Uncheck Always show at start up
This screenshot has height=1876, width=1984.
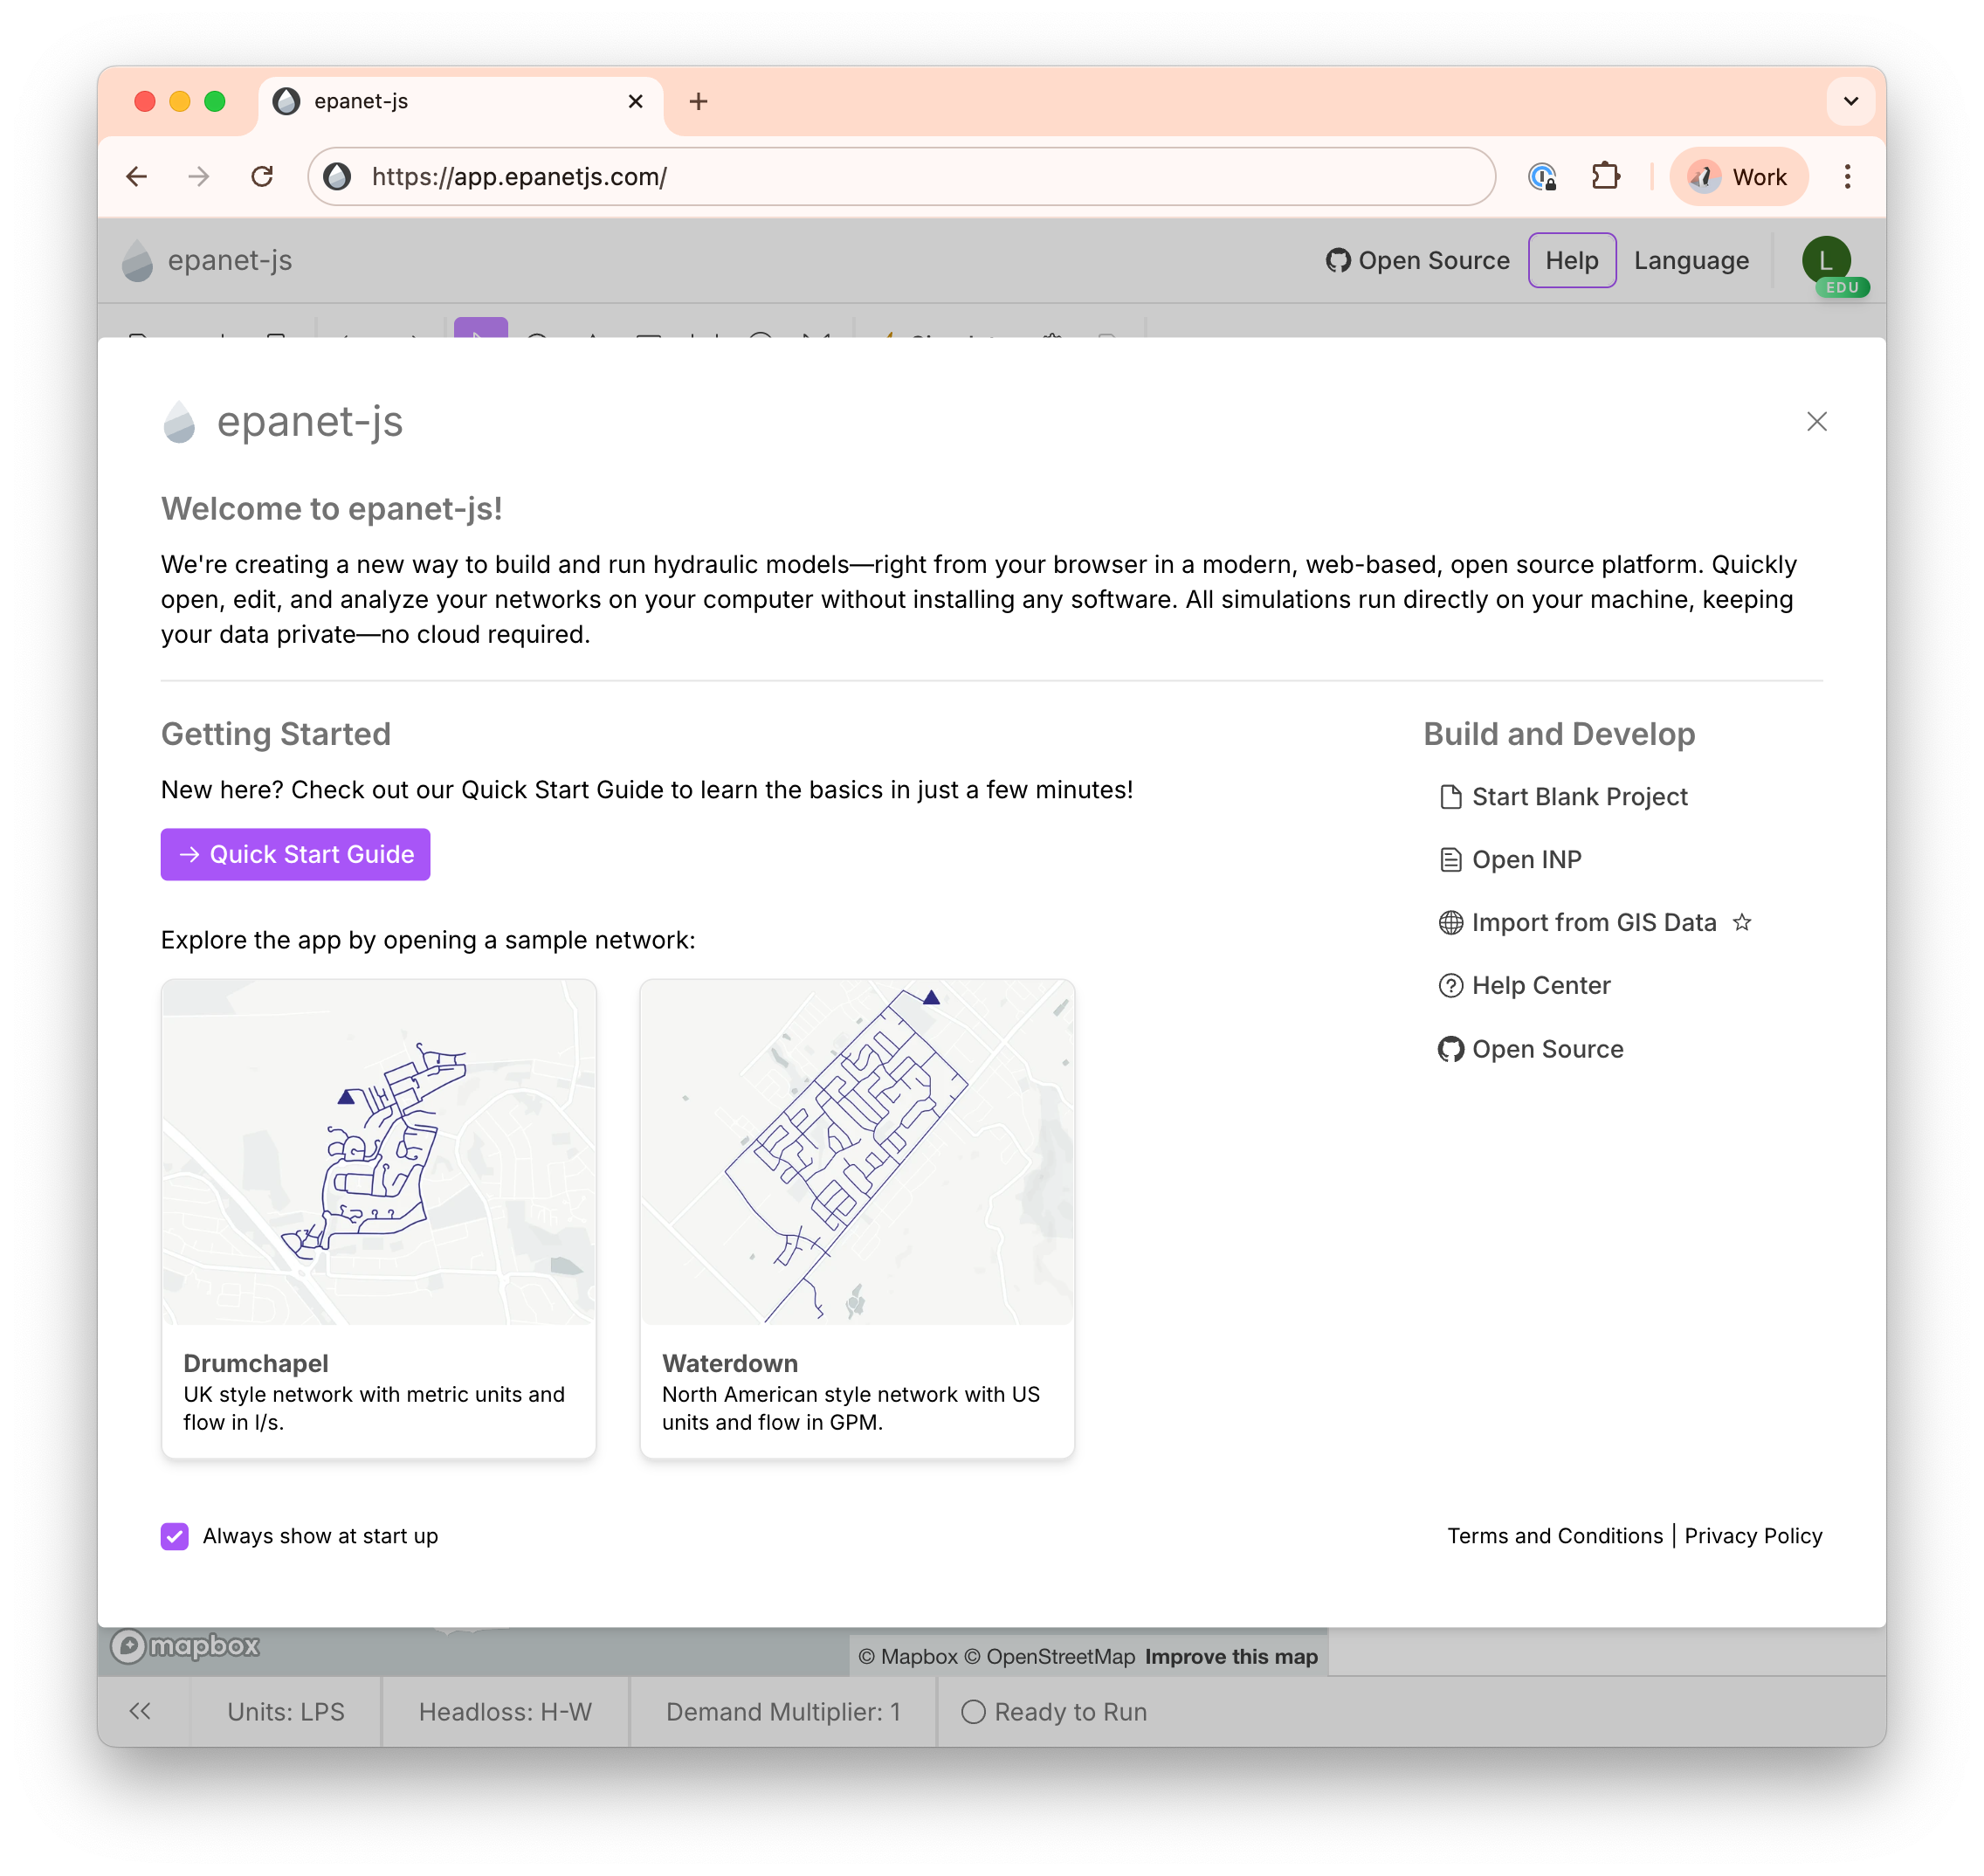175,1536
